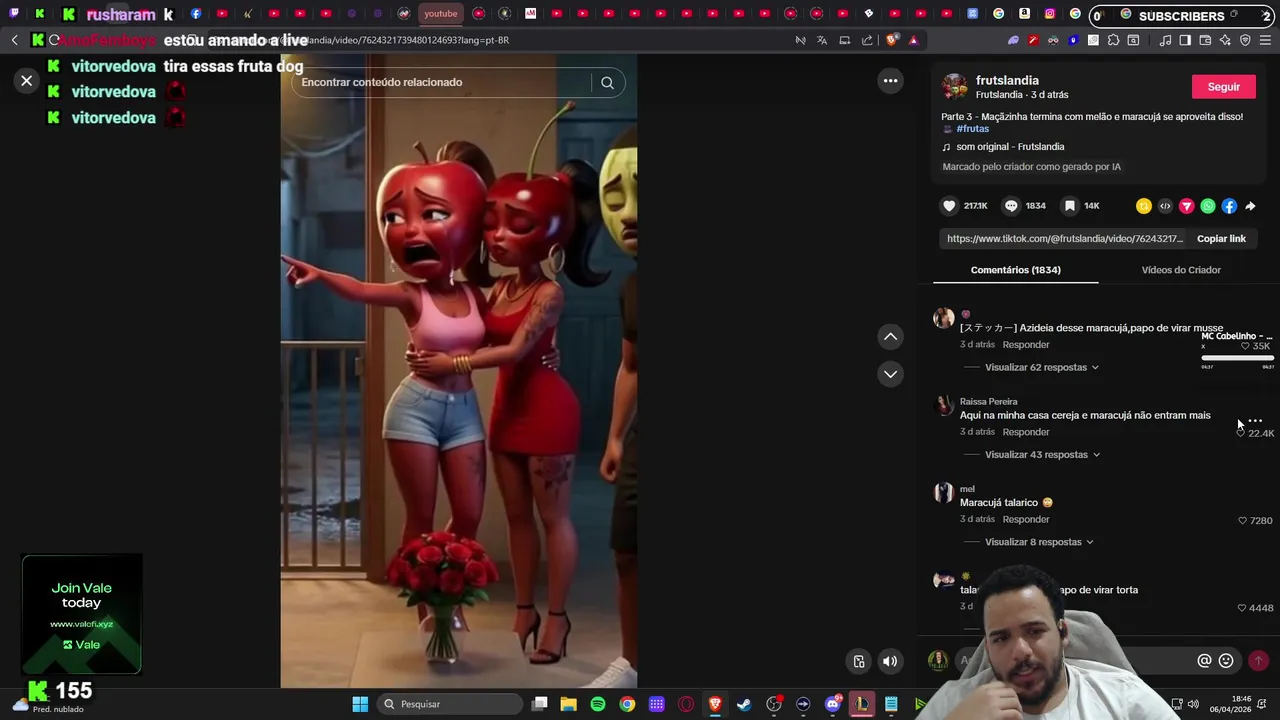
Task: Click the share page icon in address bar
Action: tap(867, 40)
